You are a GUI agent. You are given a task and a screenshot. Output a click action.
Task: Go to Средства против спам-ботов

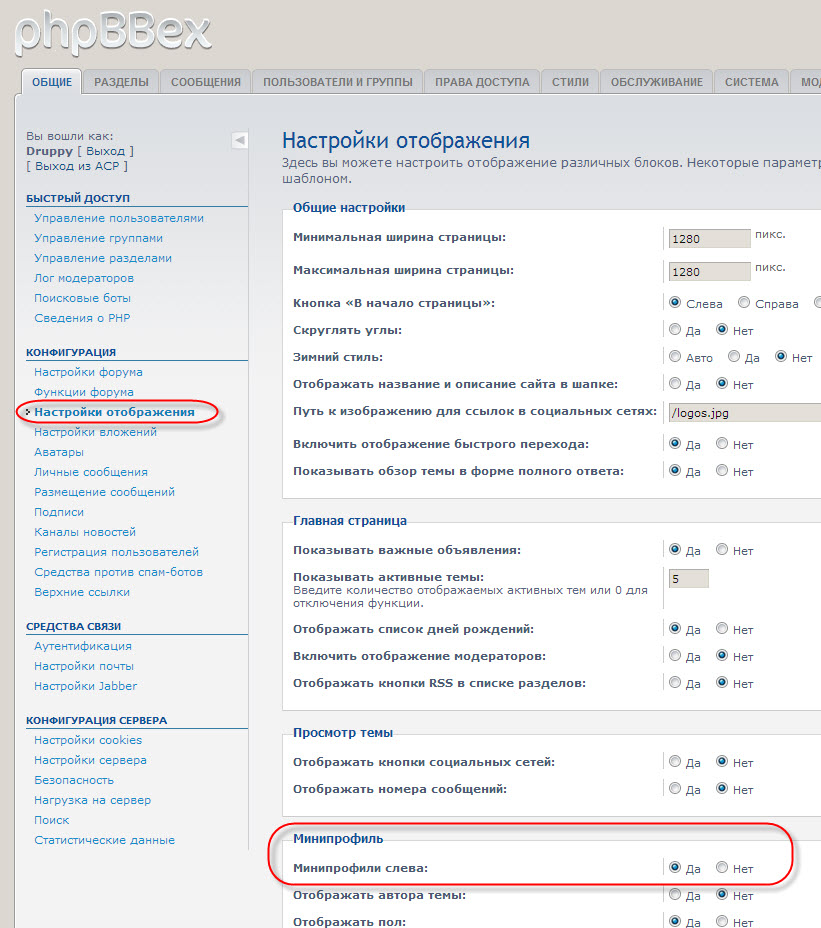coord(118,572)
